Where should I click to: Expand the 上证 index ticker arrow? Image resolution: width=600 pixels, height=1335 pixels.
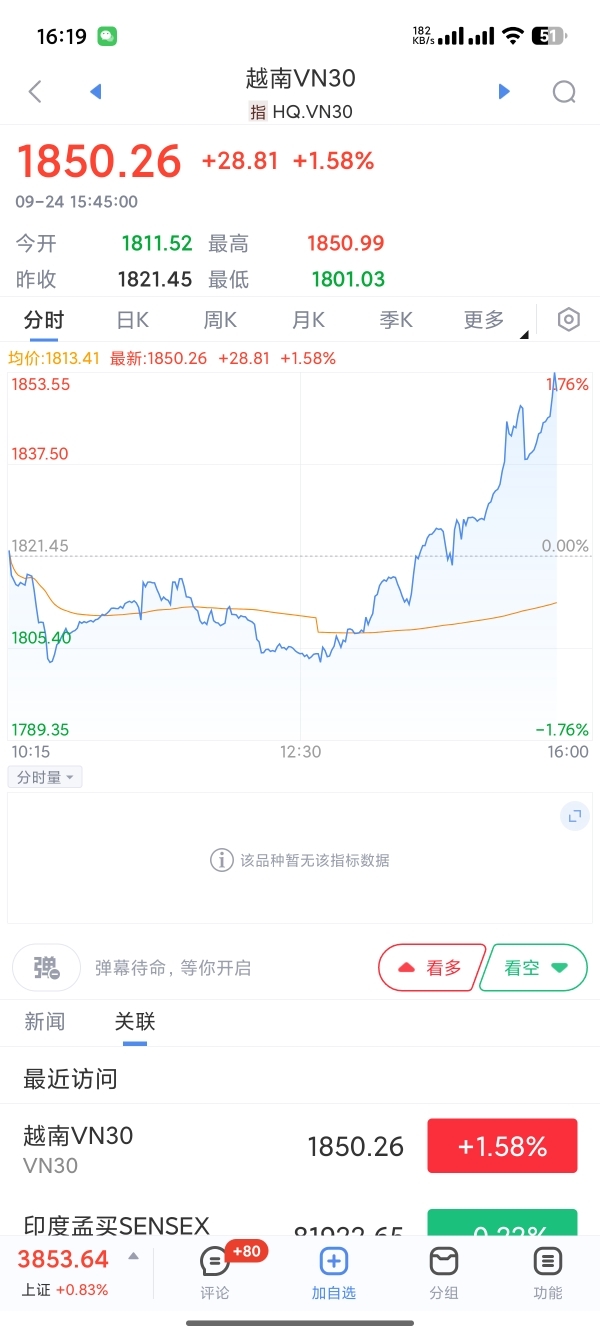(134, 1257)
